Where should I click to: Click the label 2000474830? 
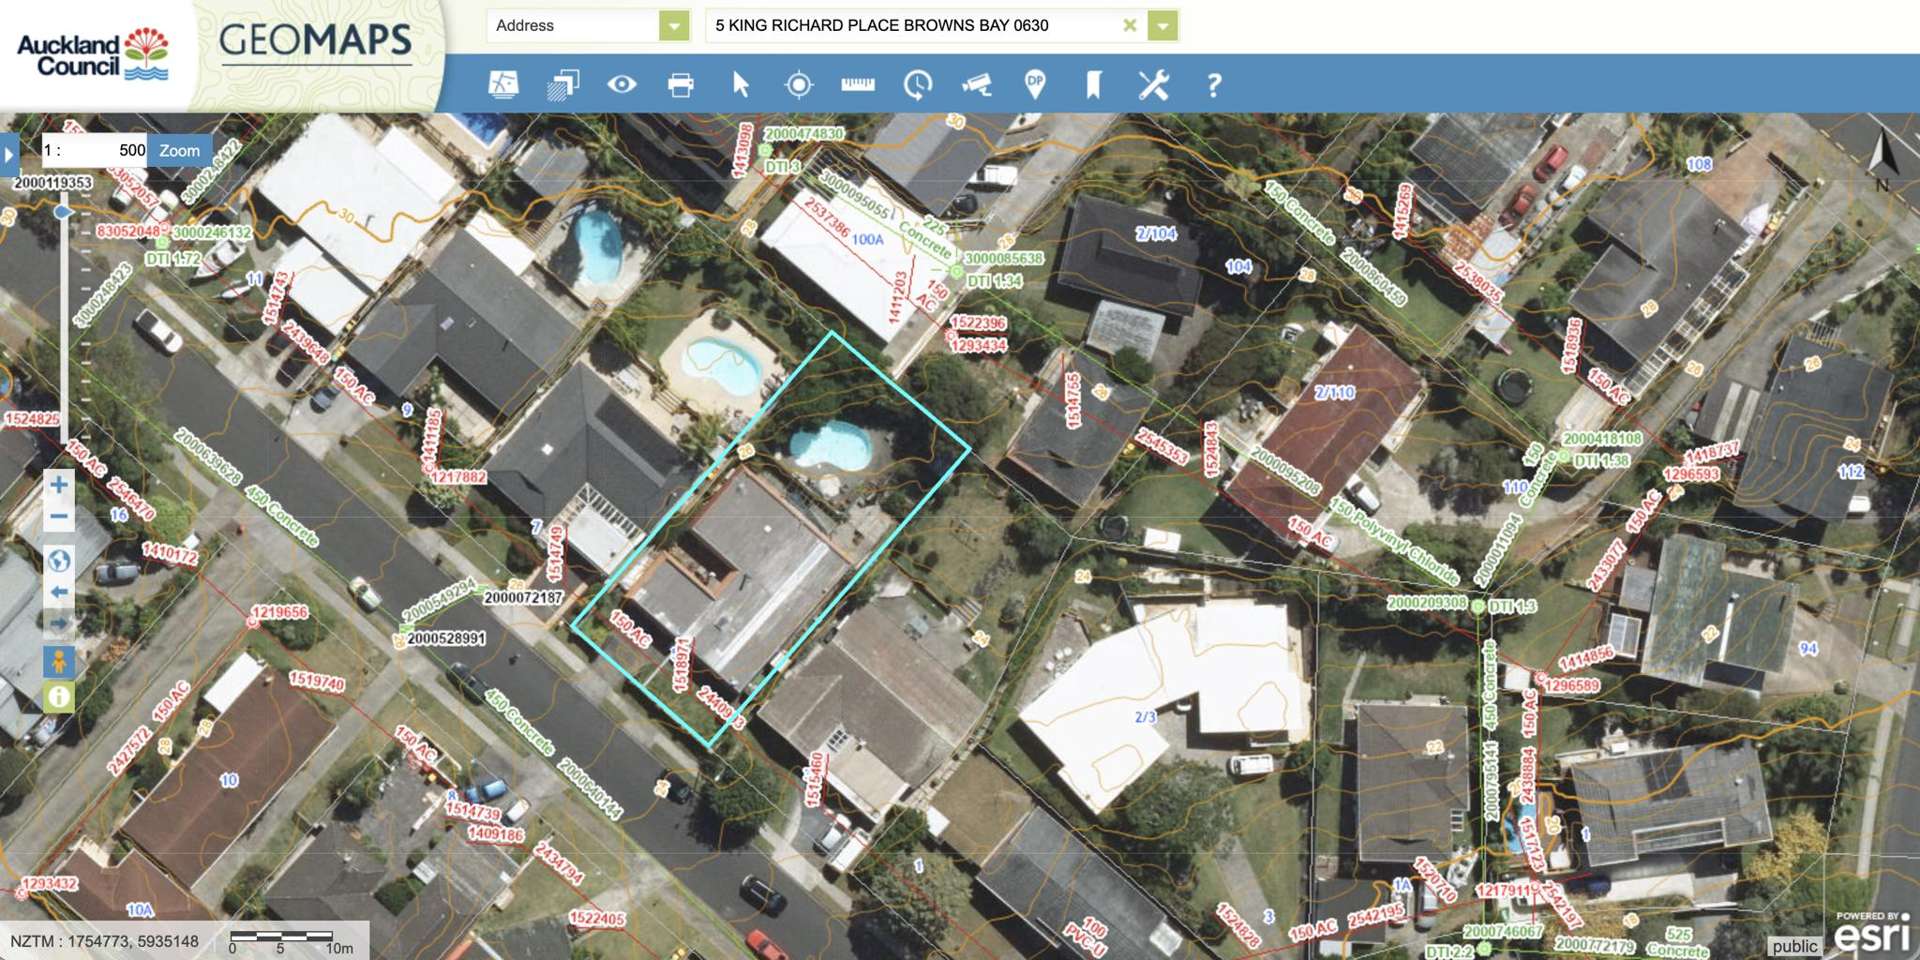[803, 134]
